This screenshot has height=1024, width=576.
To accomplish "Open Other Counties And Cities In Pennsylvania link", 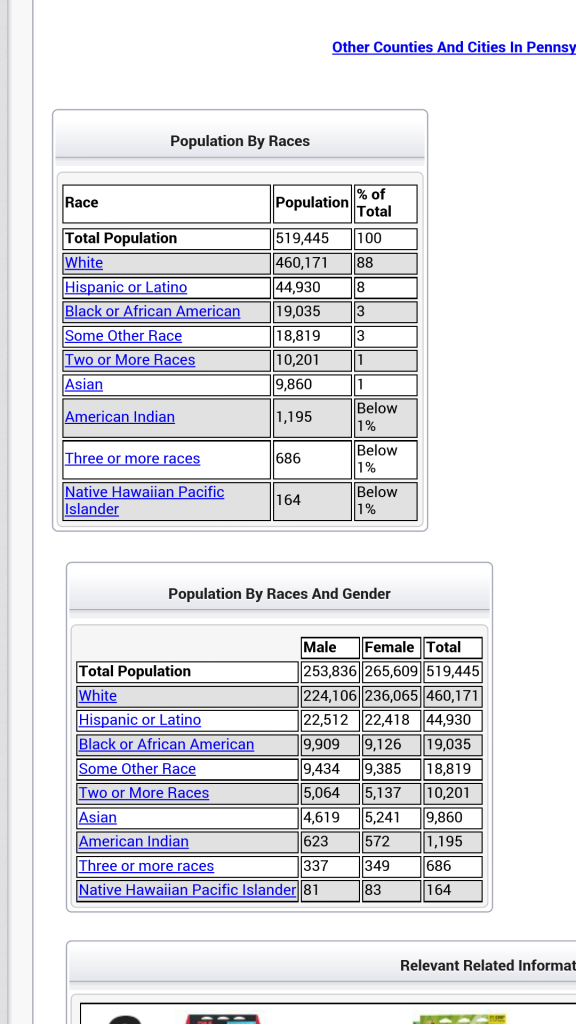I will tap(454, 48).
